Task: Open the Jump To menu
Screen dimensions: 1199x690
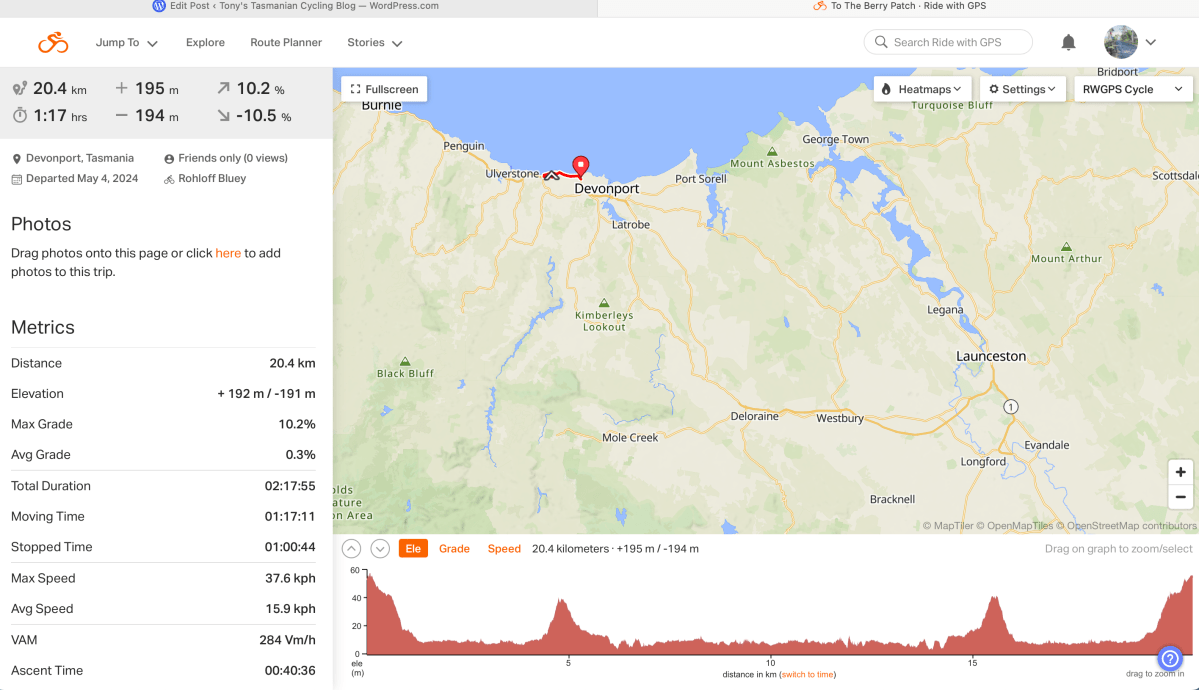Action: point(127,43)
